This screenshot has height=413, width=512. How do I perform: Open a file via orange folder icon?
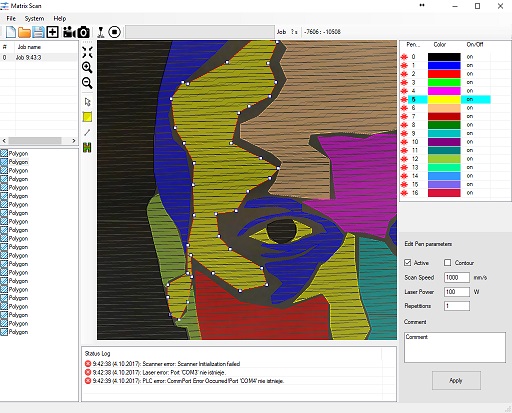point(24,32)
